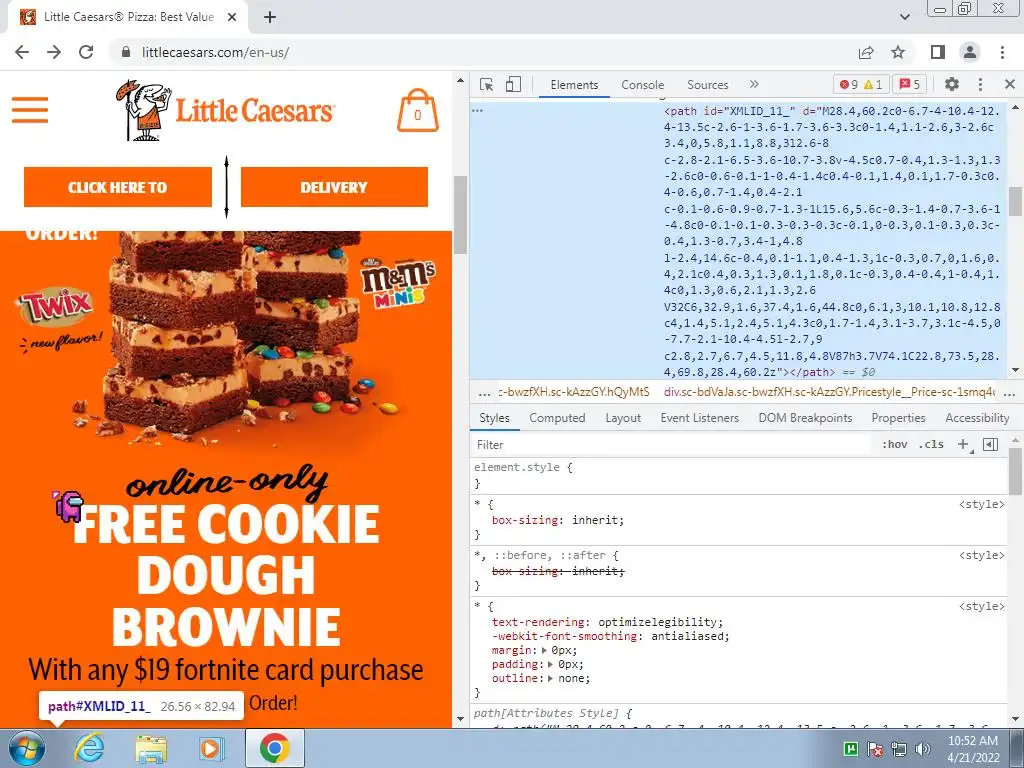This screenshot has height=768, width=1024.
Task: Switch to the Console tab
Action: (x=643, y=85)
